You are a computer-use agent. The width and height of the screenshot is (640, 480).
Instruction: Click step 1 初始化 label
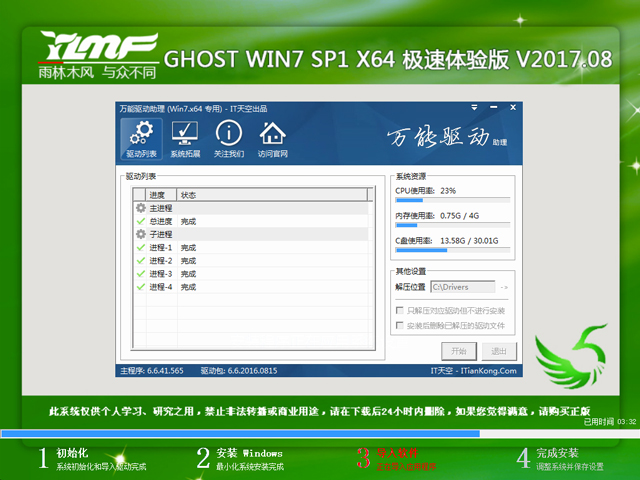pyautogui.click(x=72, y=453)
